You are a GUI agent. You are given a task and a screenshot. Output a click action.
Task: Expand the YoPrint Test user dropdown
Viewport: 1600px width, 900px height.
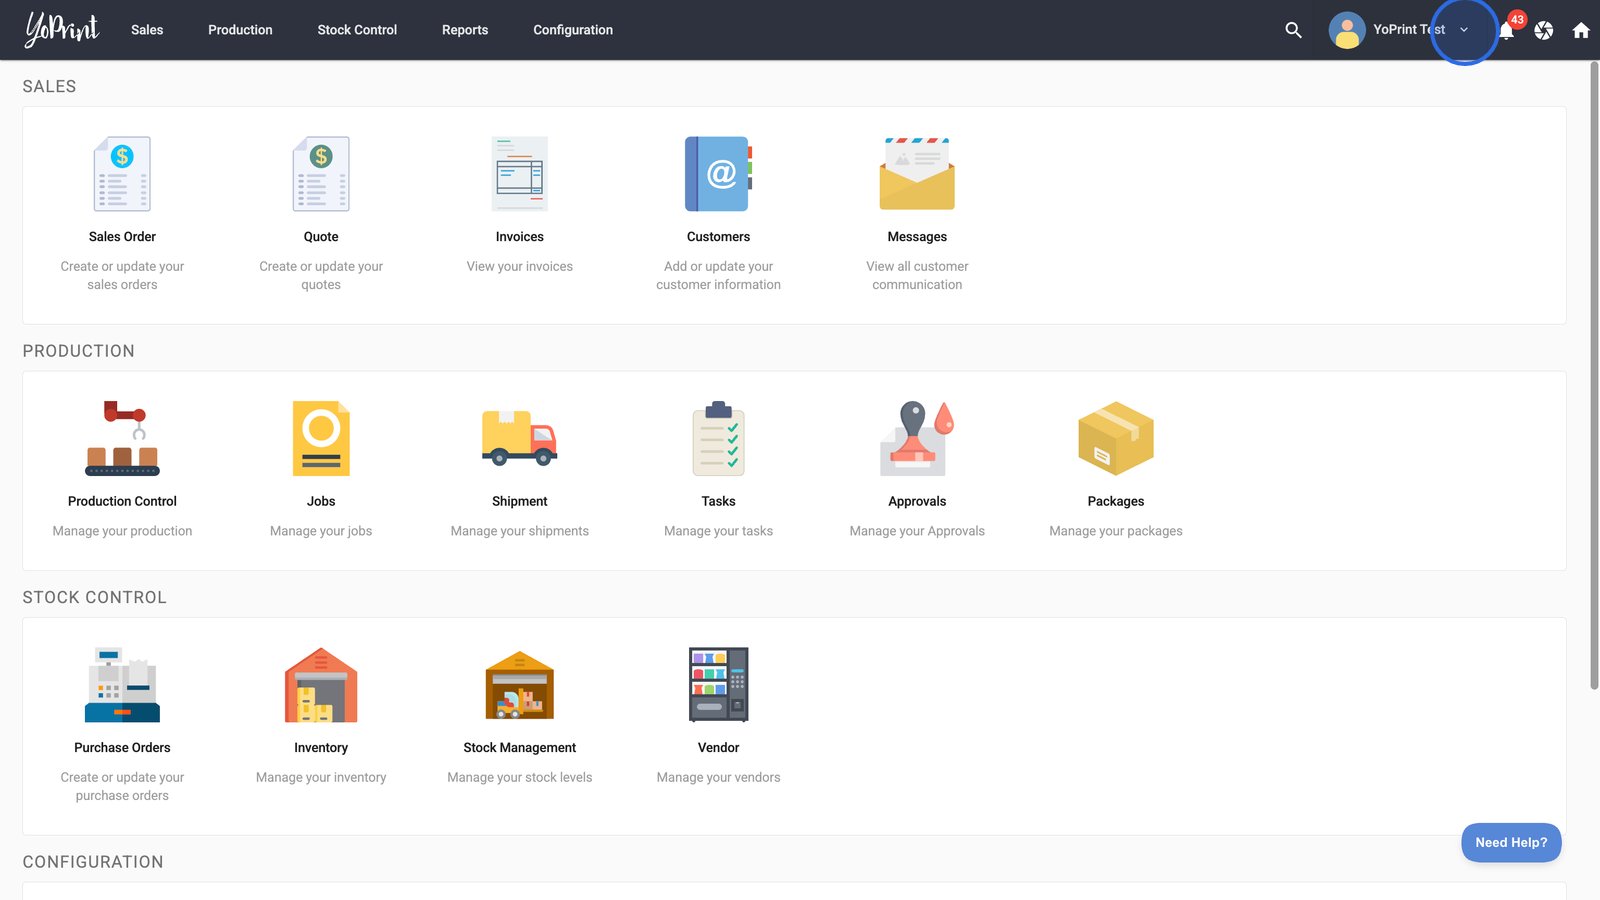(1464, 30)
